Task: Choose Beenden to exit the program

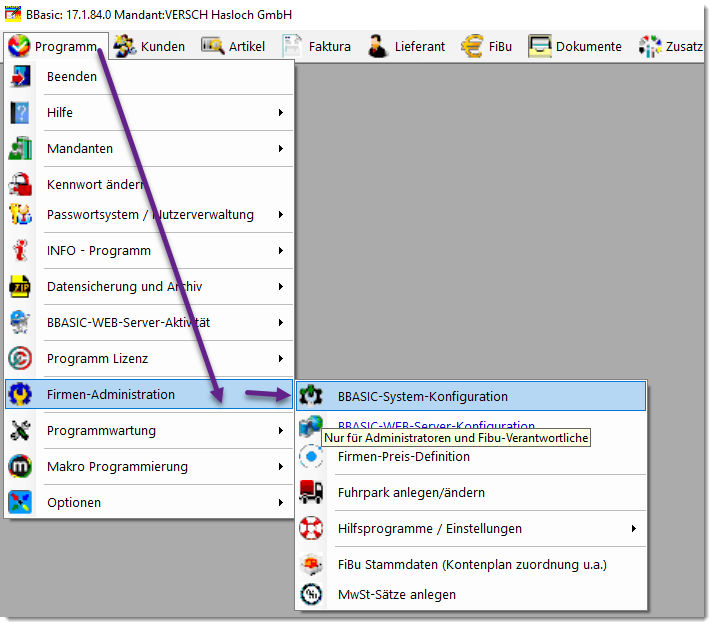Action: coord(149,76)
